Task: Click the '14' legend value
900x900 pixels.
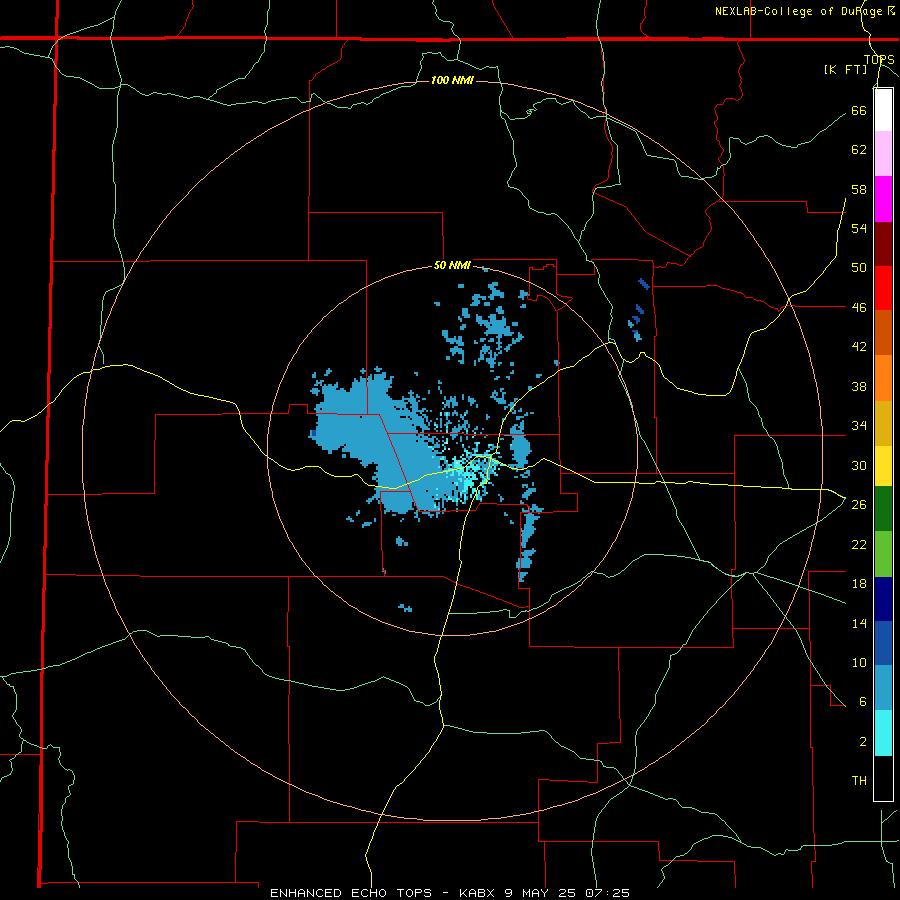Action: pos(859,623)
